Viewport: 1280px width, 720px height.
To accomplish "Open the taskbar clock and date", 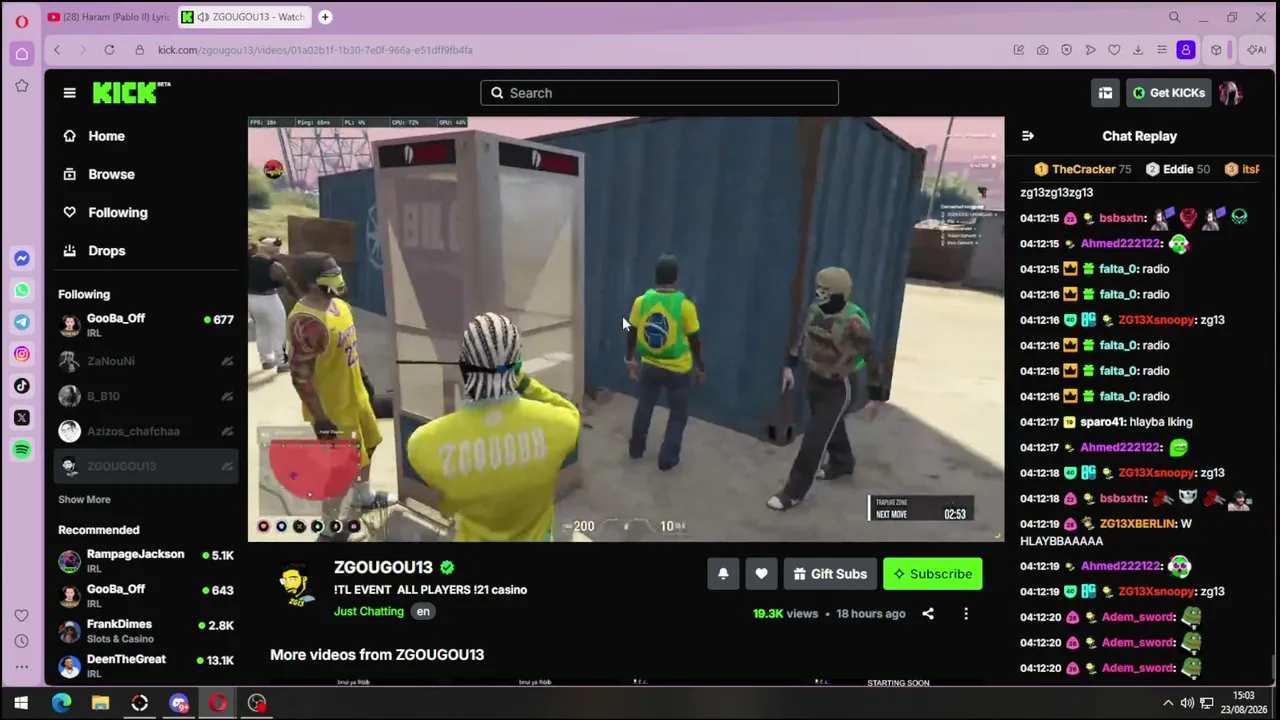I will pos(1243,702).
